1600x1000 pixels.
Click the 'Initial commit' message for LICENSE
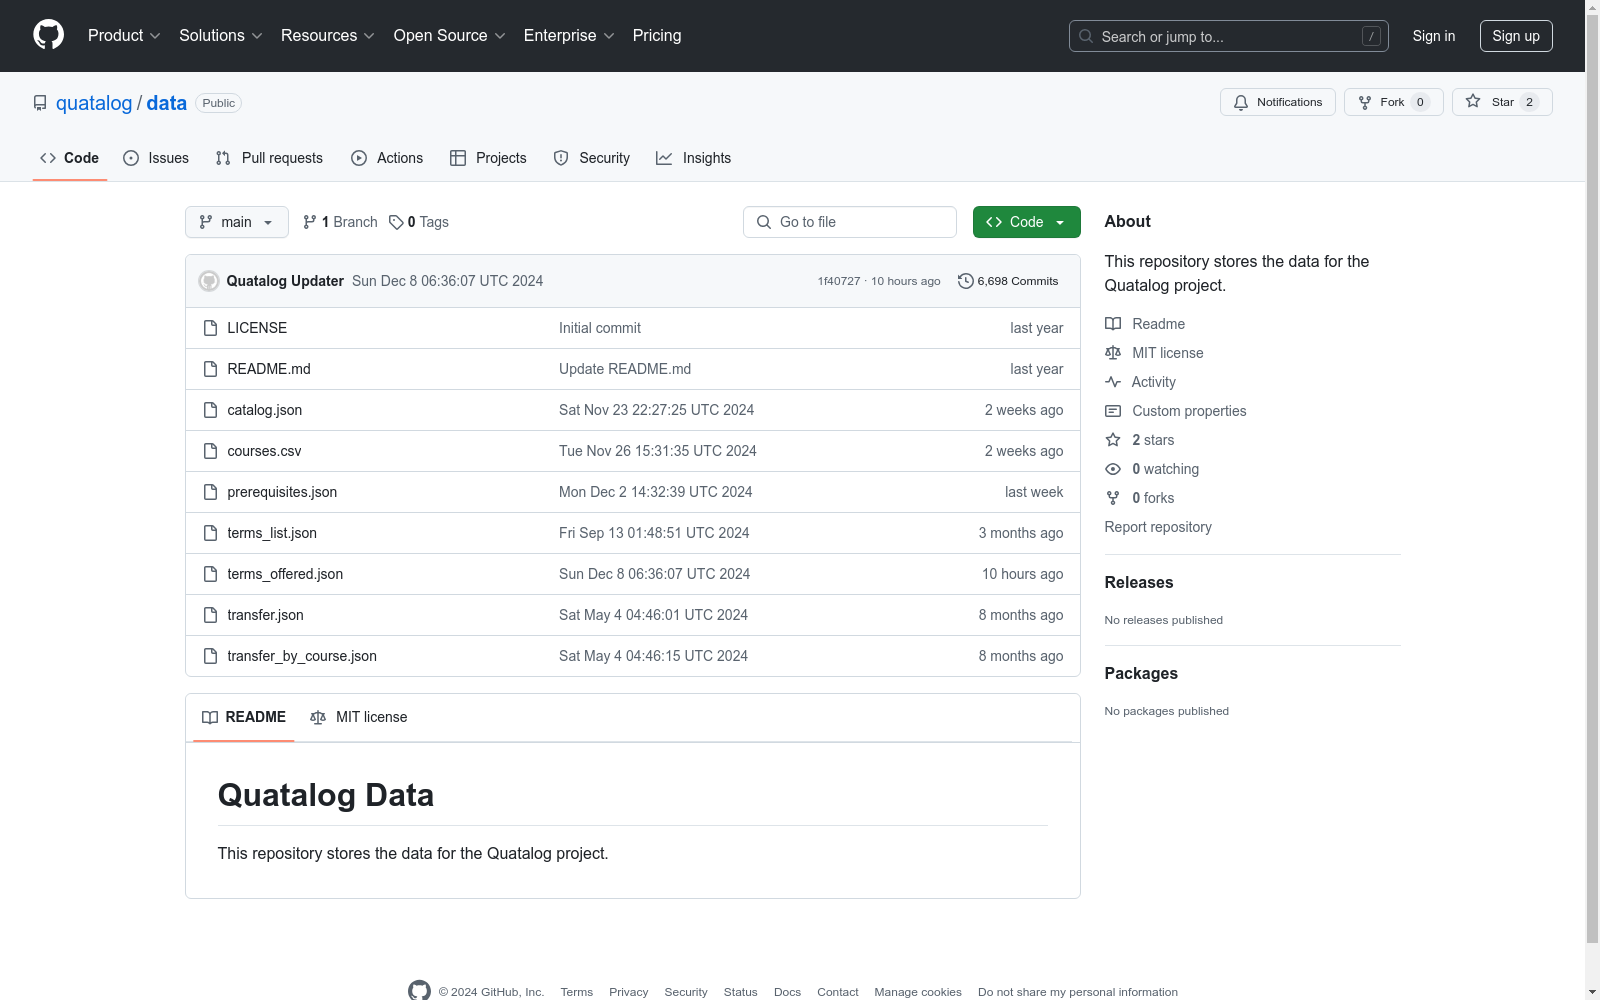tap(600, 328)
